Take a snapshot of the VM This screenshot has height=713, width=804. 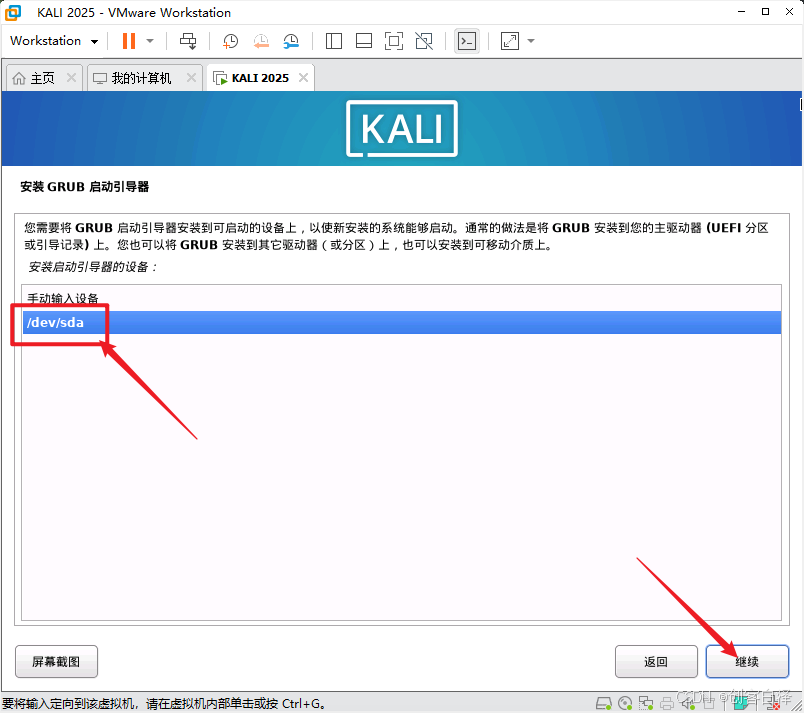click(x=230, y=41)
